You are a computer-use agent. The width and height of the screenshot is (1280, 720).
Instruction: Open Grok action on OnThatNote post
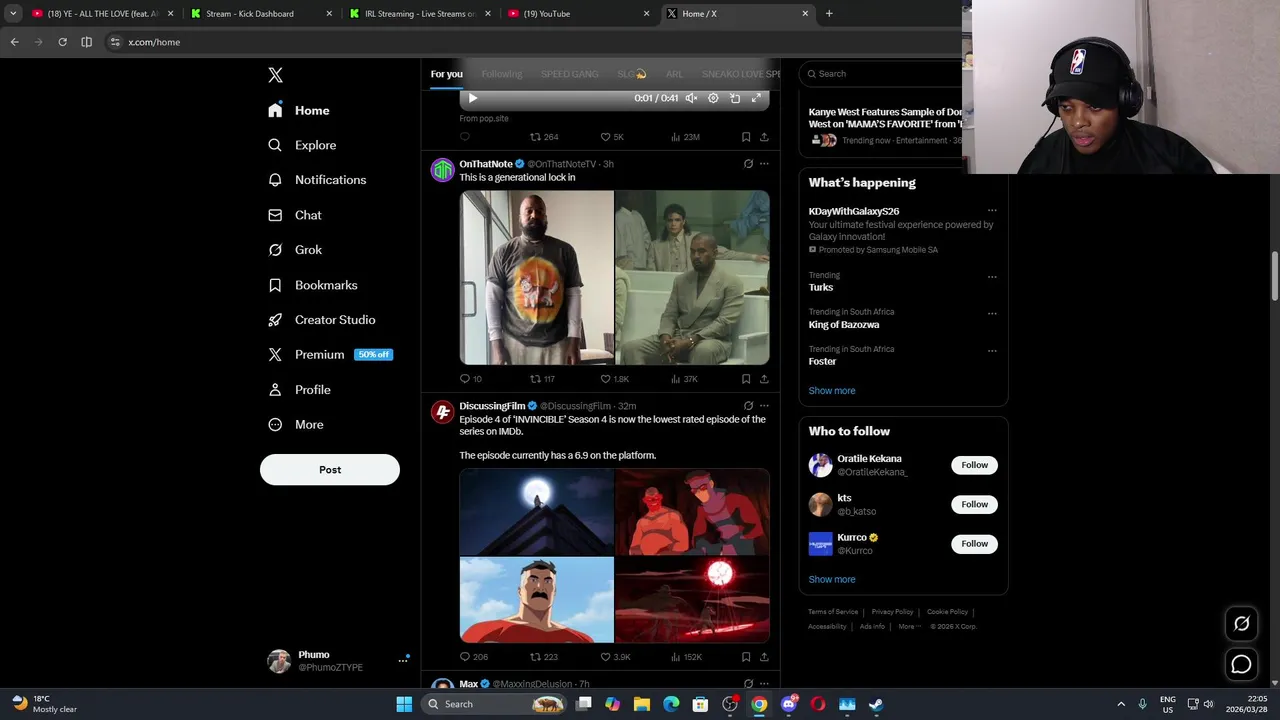pyautogui.click(x=748, y=164)
